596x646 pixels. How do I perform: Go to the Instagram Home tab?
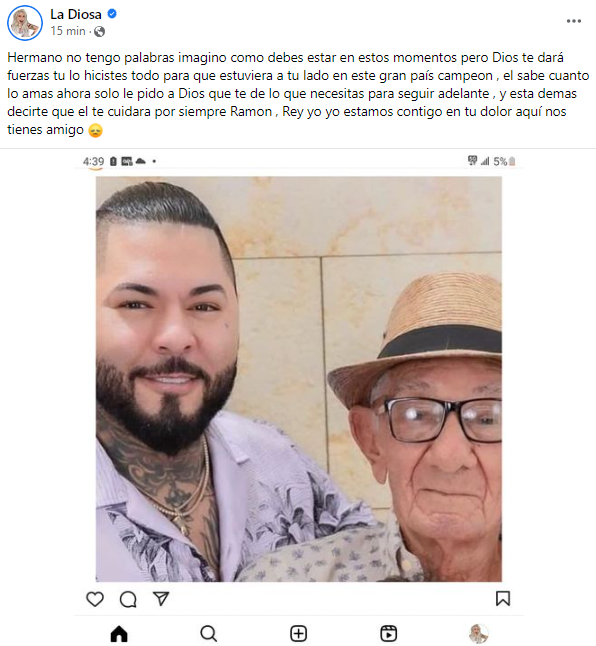tap(119, 634)
